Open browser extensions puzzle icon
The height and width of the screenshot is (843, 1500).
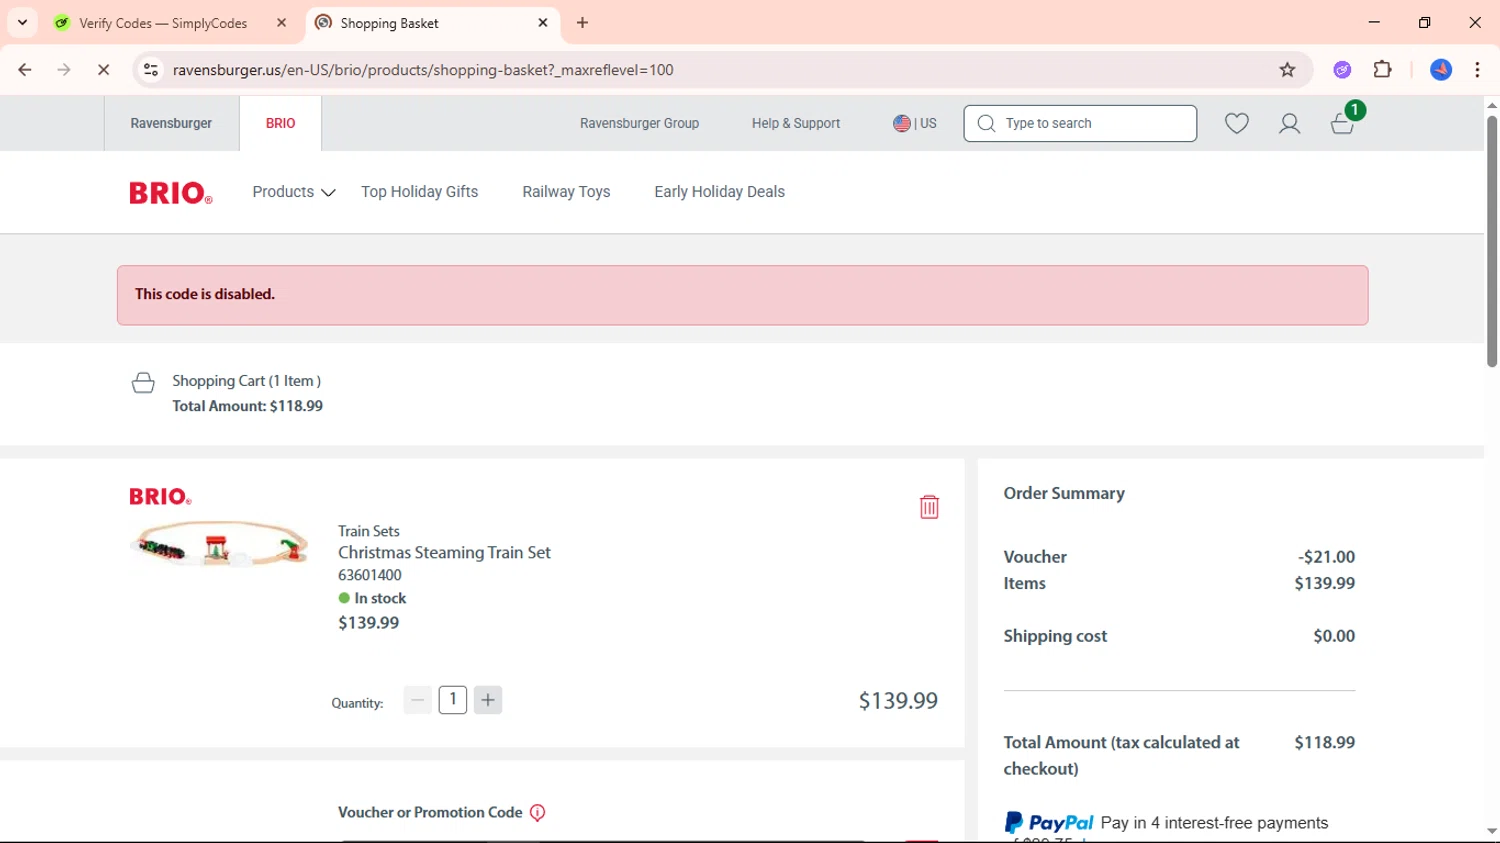click(x=1383, y=70)
